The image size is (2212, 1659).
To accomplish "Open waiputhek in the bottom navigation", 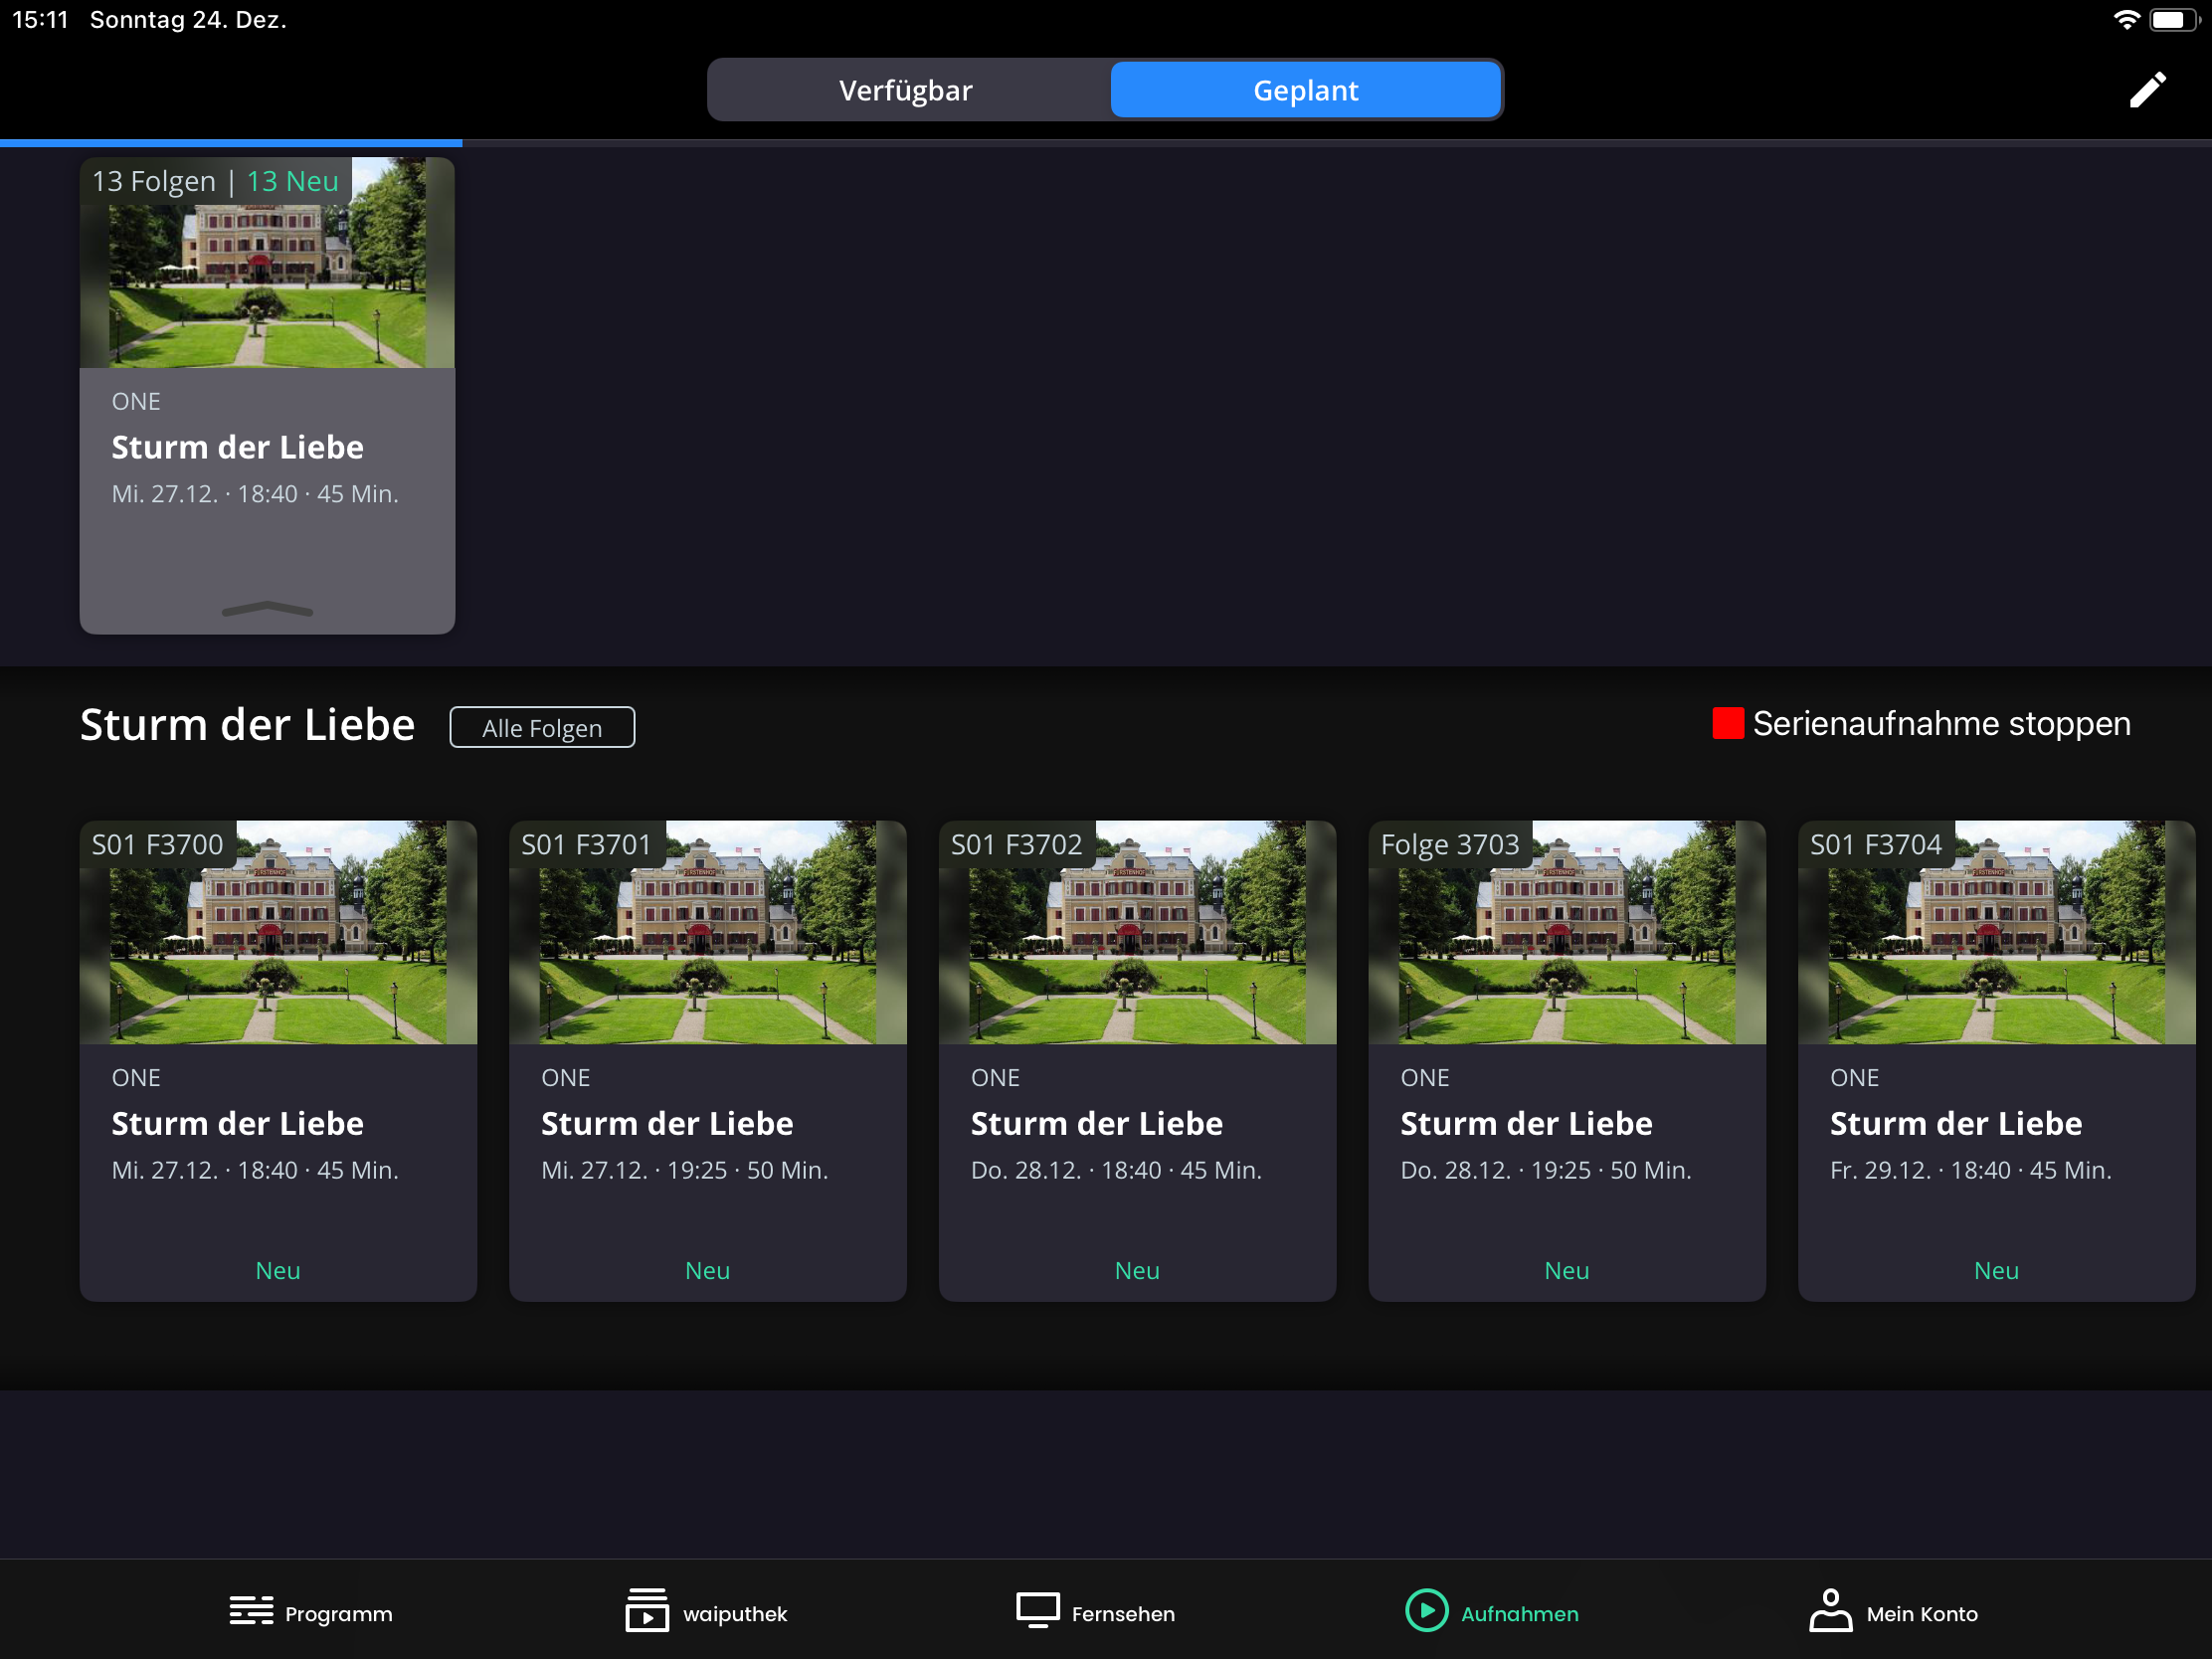I will pos(706,1613).
